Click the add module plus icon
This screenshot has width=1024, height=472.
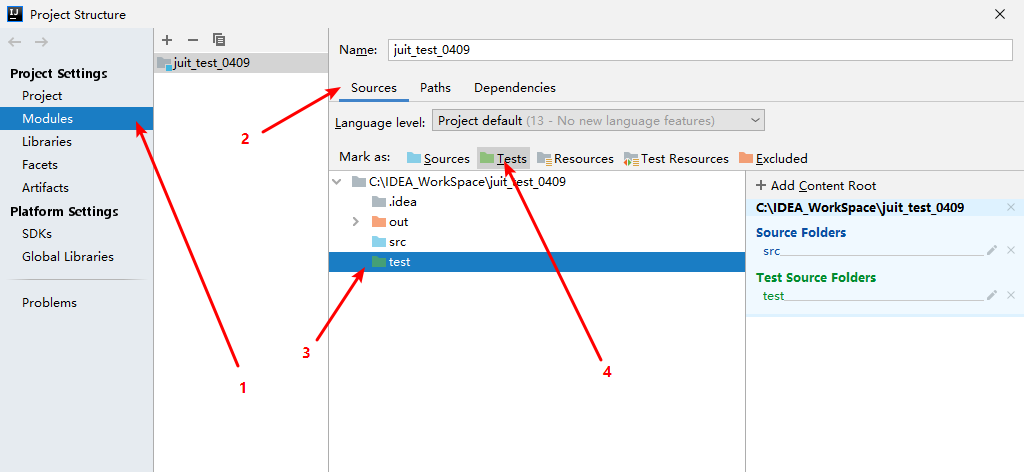[x=167, y=40]
